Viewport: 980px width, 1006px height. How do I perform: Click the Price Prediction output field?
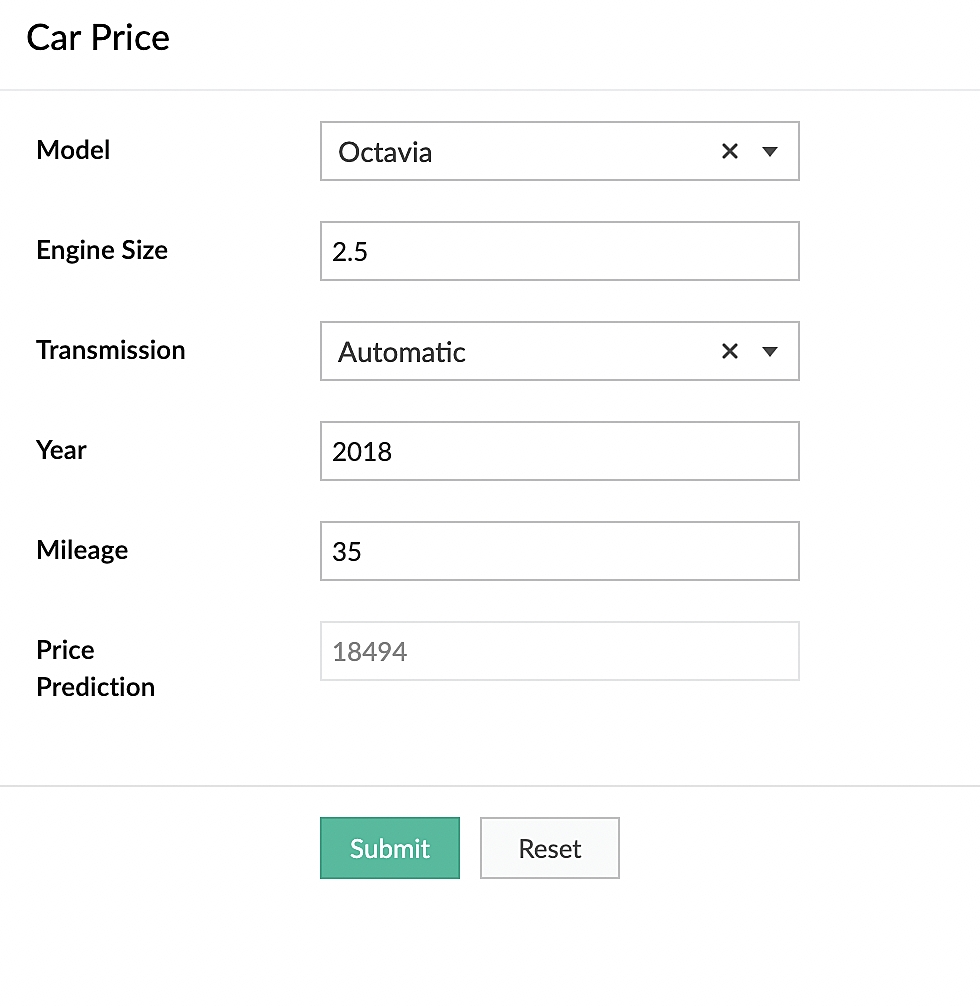tap(559, 651)
